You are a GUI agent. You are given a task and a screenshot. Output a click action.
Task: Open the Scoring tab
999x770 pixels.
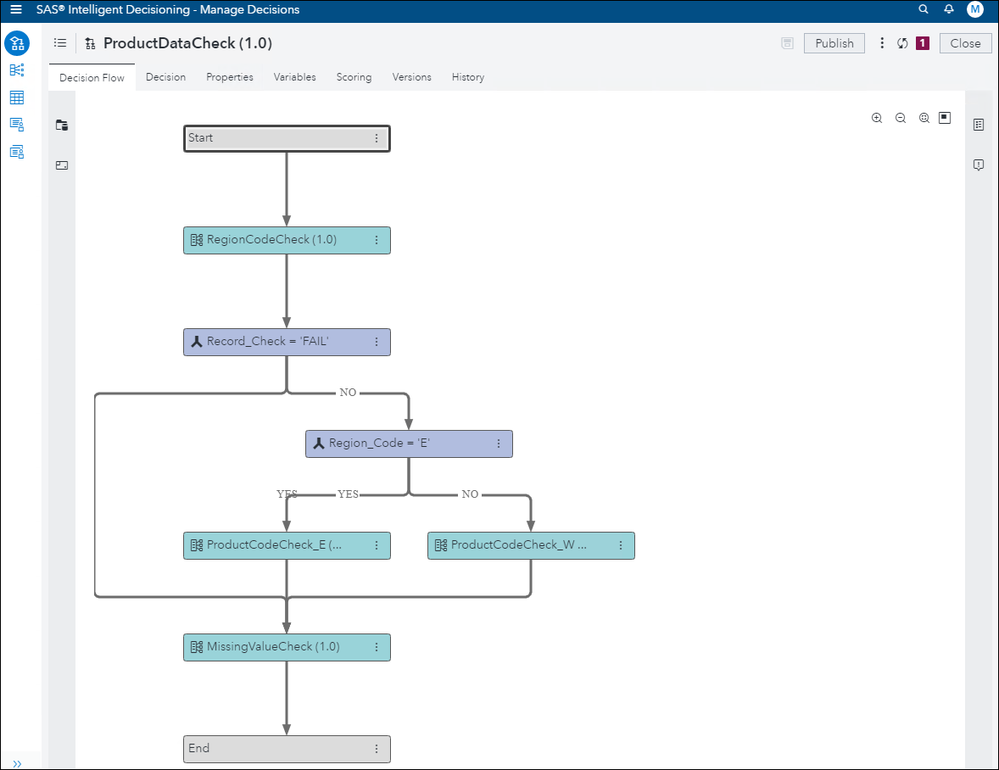tap(354, 77)
